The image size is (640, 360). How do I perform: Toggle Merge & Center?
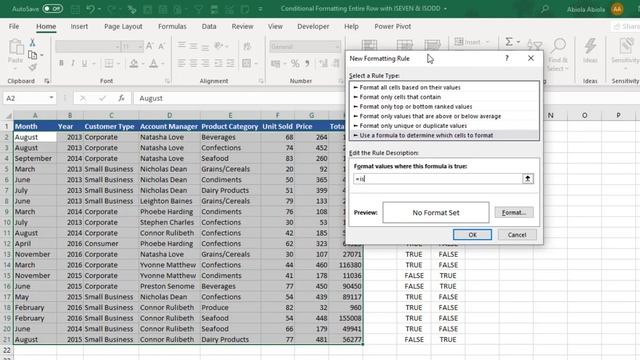(246, 63)
